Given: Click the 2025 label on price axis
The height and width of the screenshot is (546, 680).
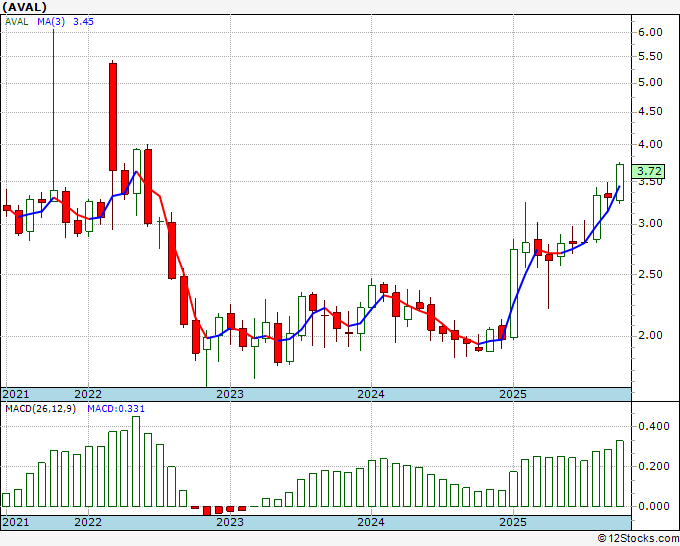Looking at the screenshot, I should pyautogui.click(x=512, y=394).
